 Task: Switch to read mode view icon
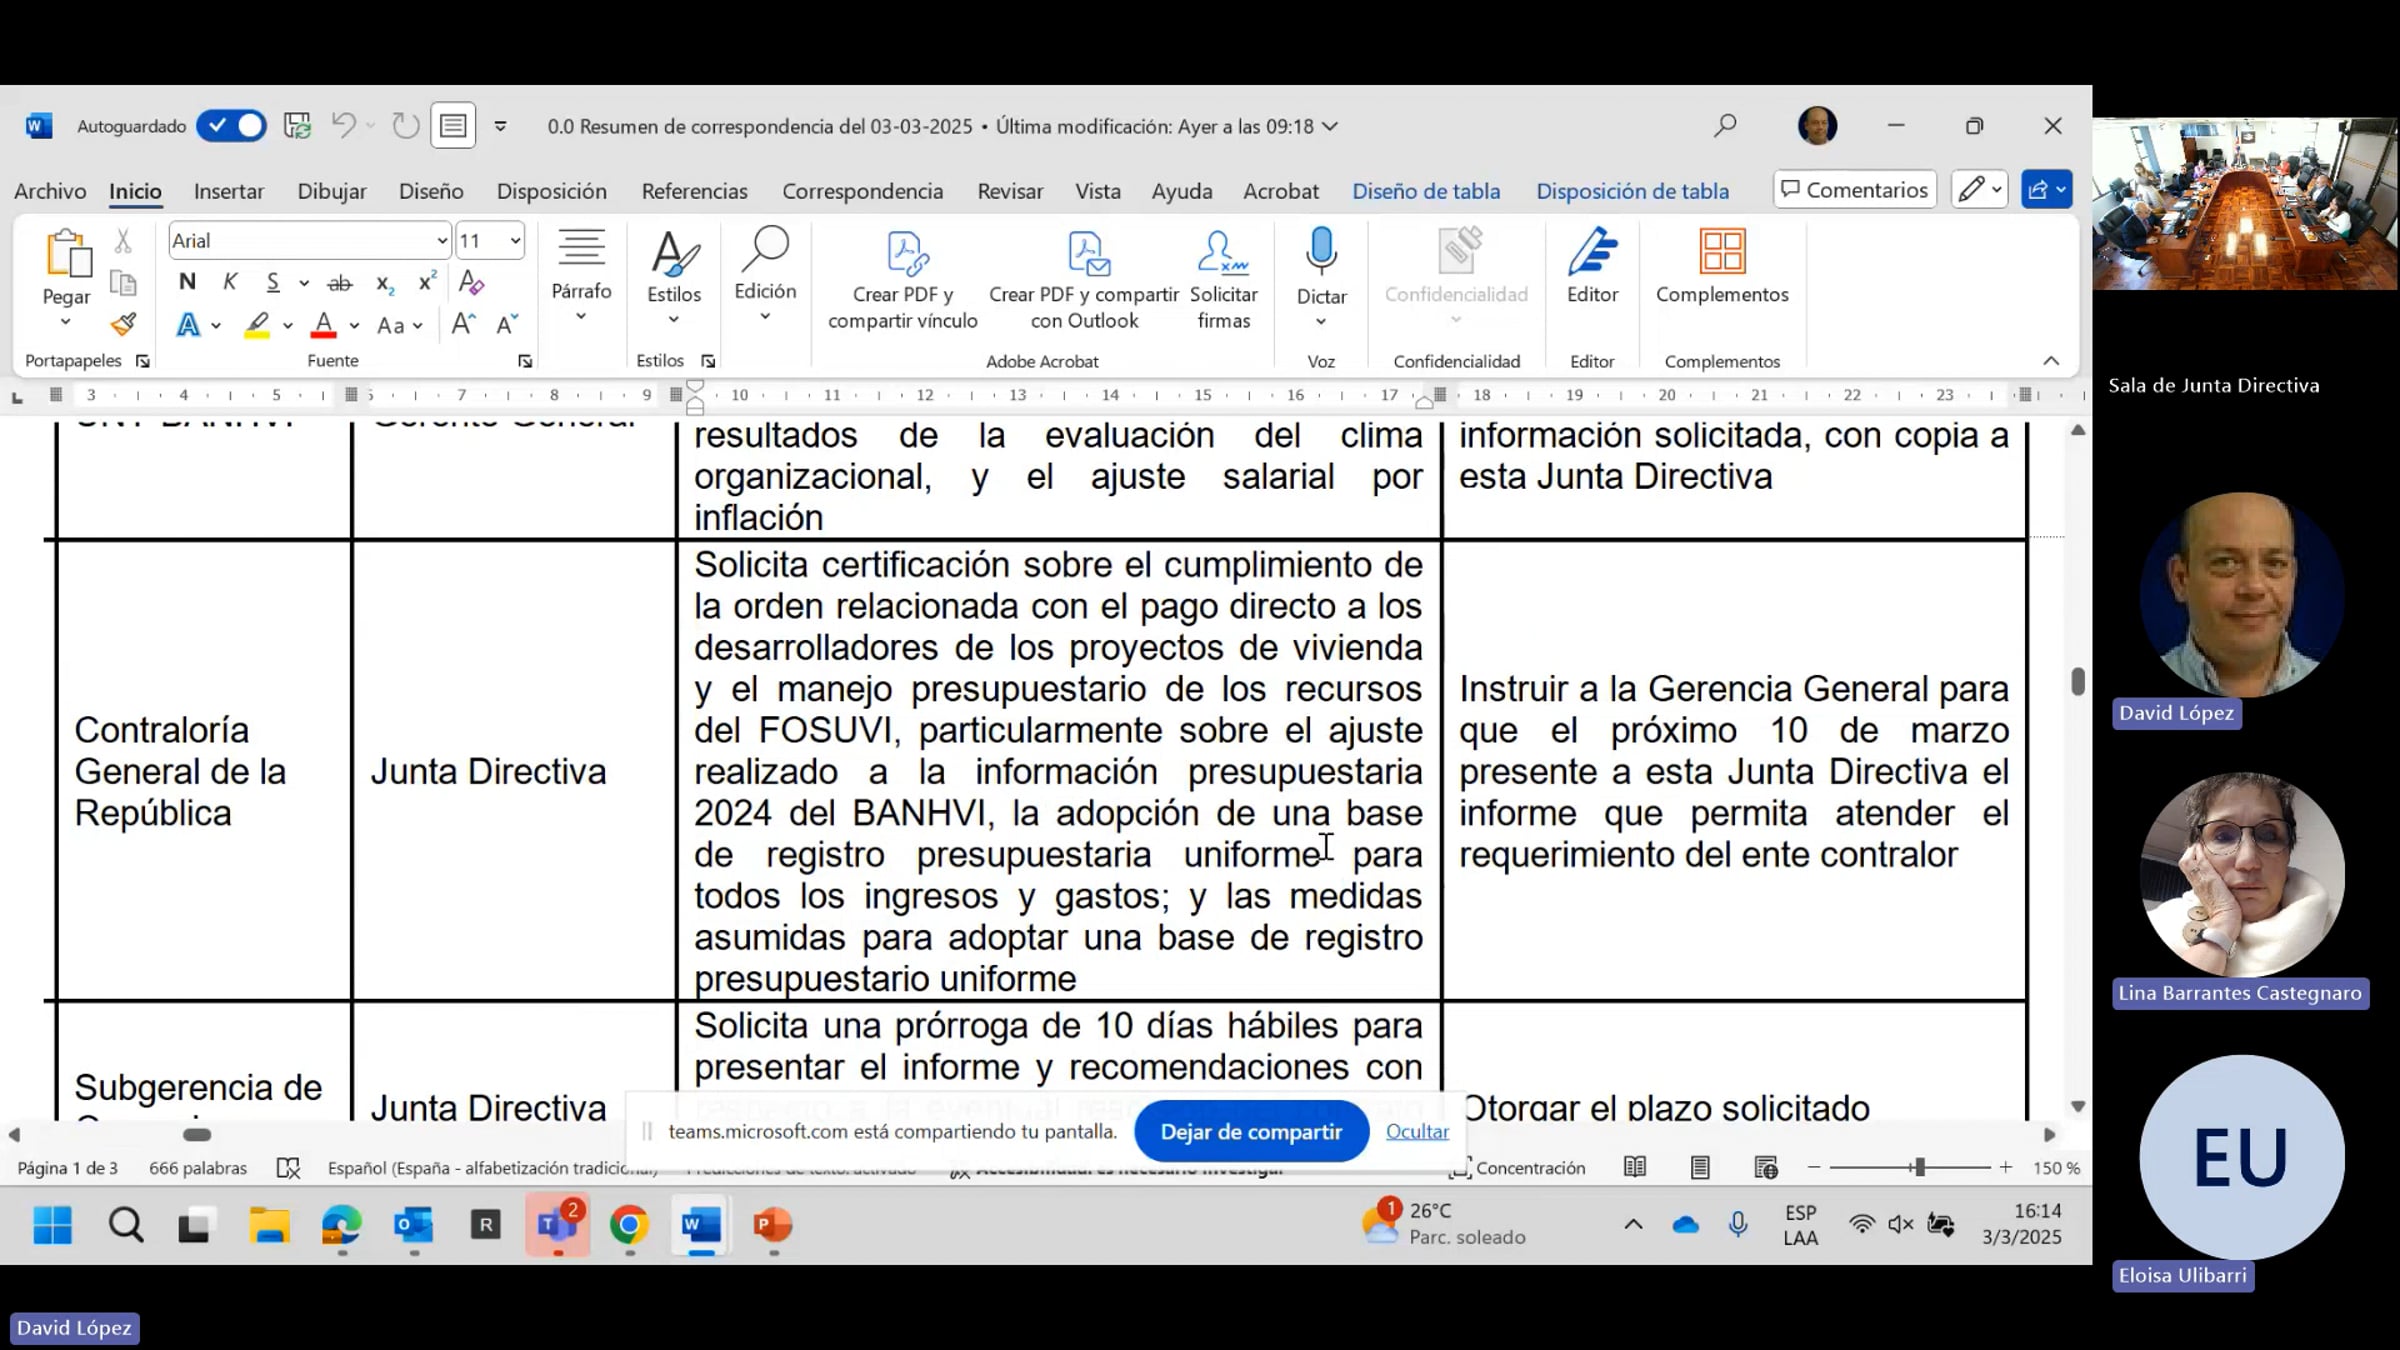click(x=1635, y=1167)
